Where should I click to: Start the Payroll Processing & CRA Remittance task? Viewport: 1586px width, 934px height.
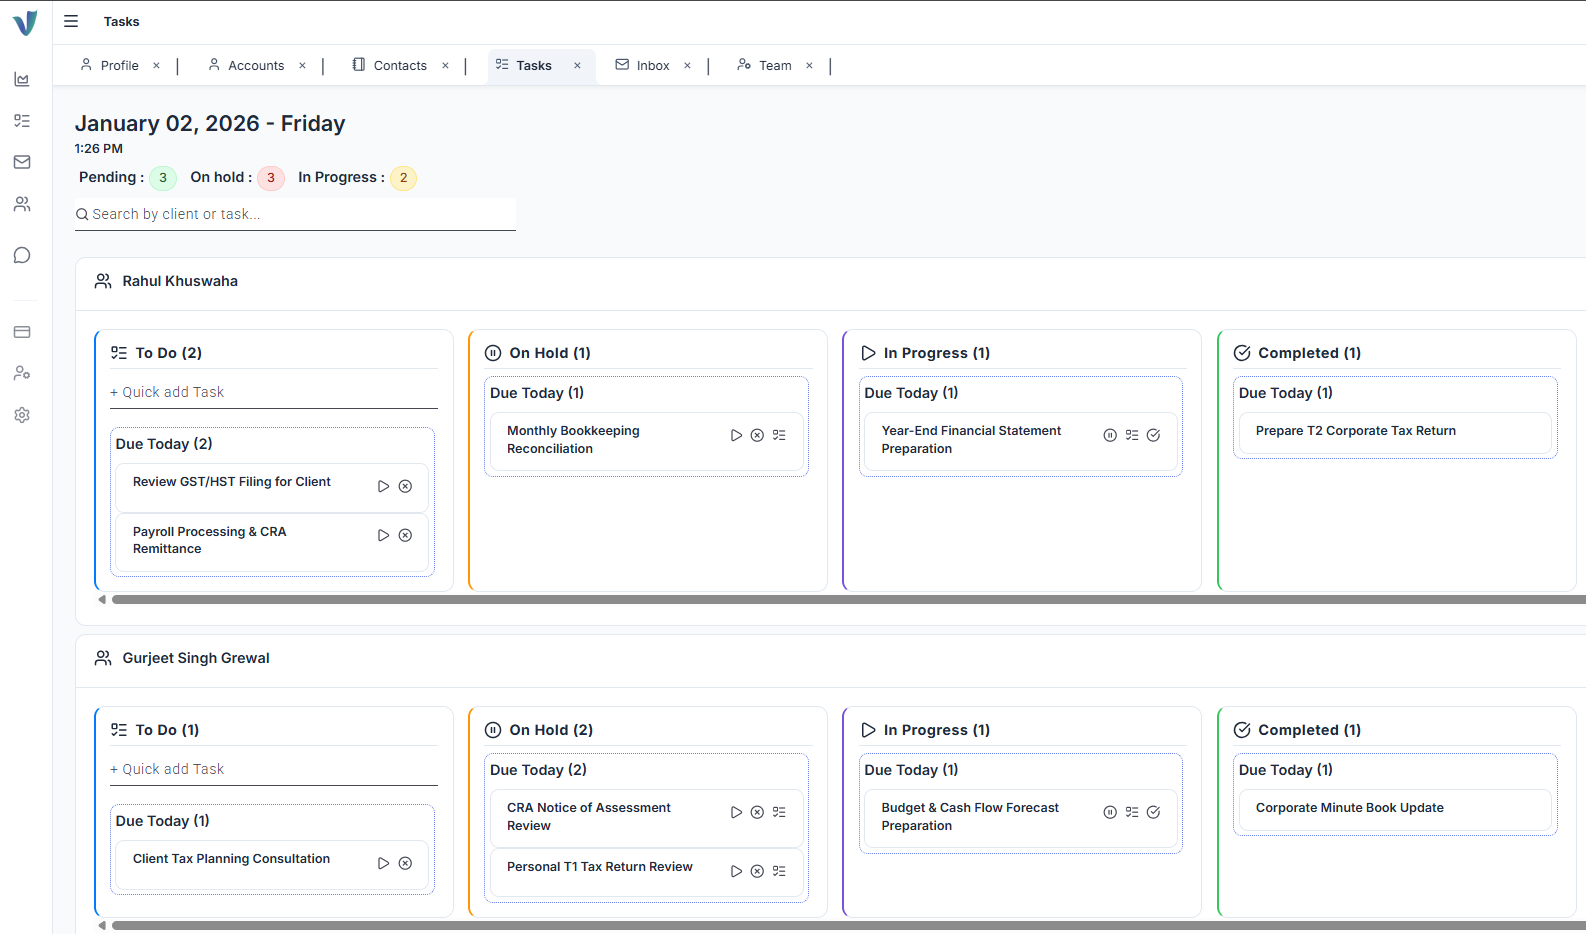click(383, 535)
